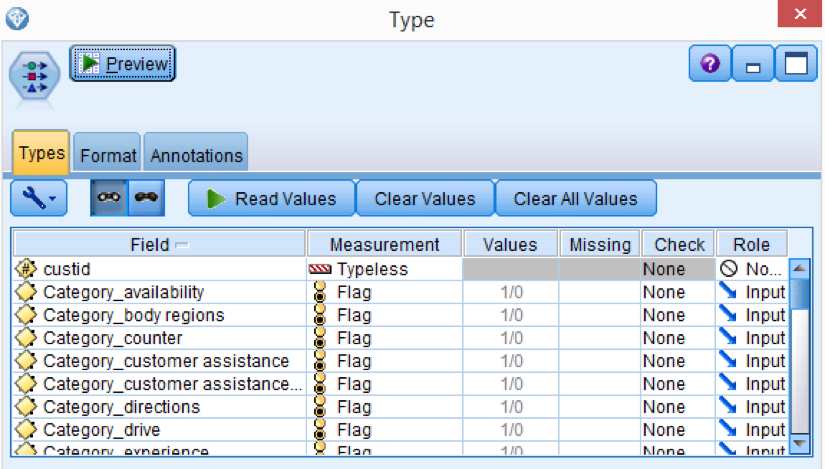The image size is (825, 469).
Task: Open Flag measurement dropdown for Category_drive
Action: point(385,430)
